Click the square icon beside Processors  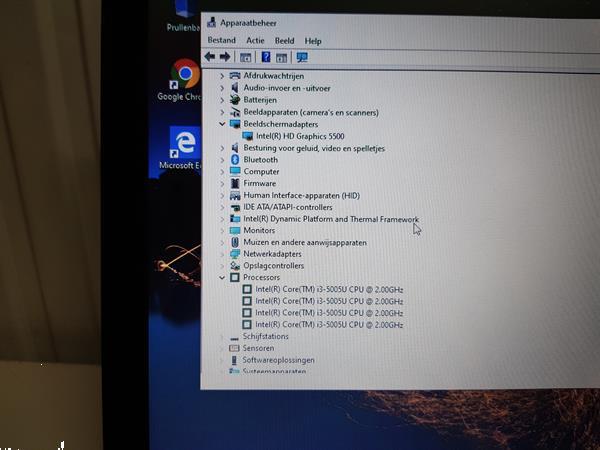pyautogui.click(x=235, y=277)
